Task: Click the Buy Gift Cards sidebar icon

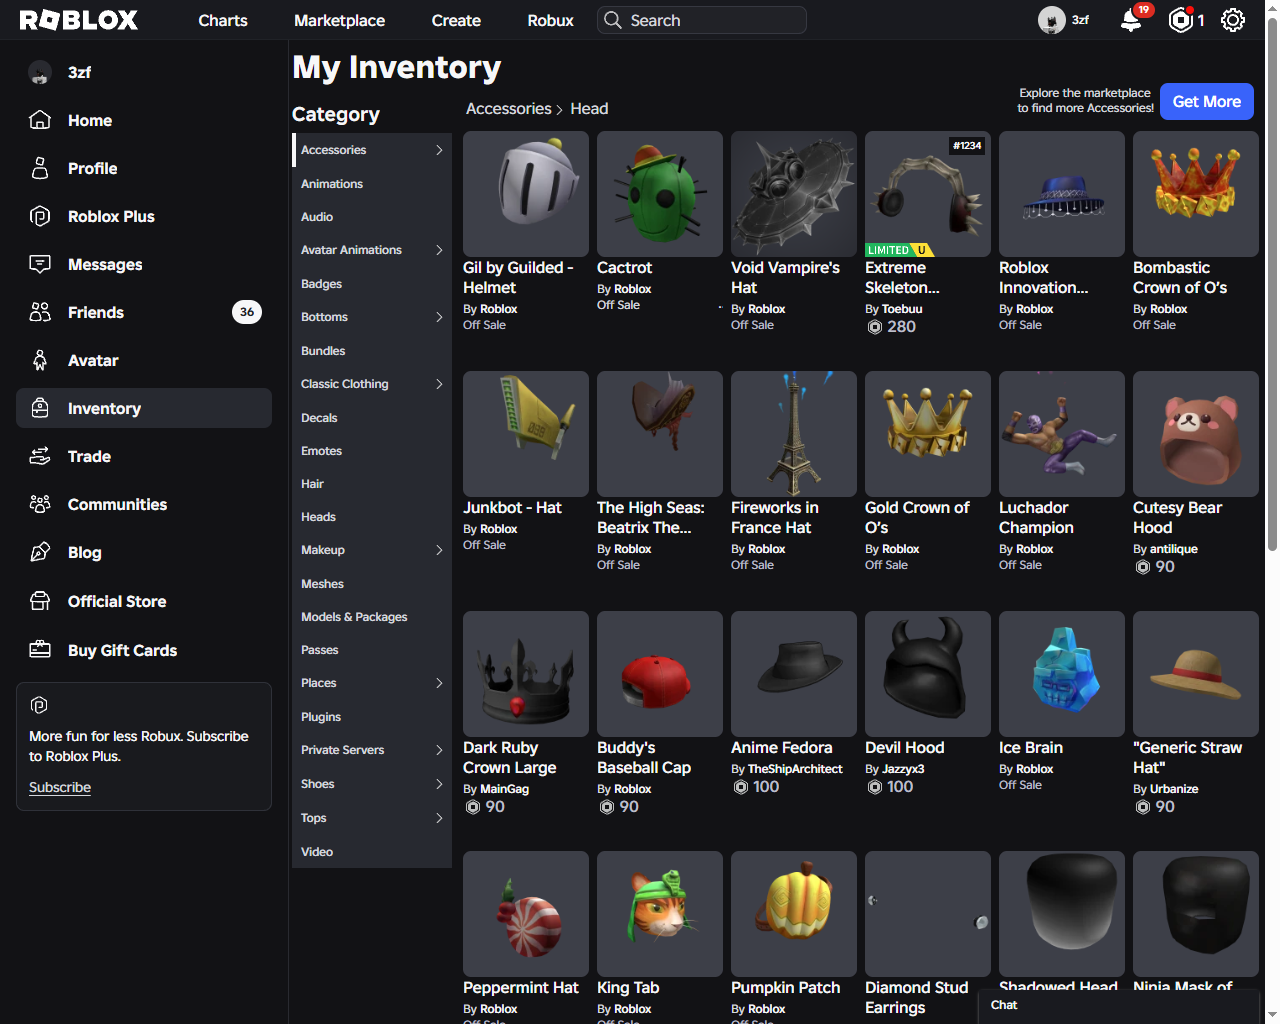Action: [40, 650]
